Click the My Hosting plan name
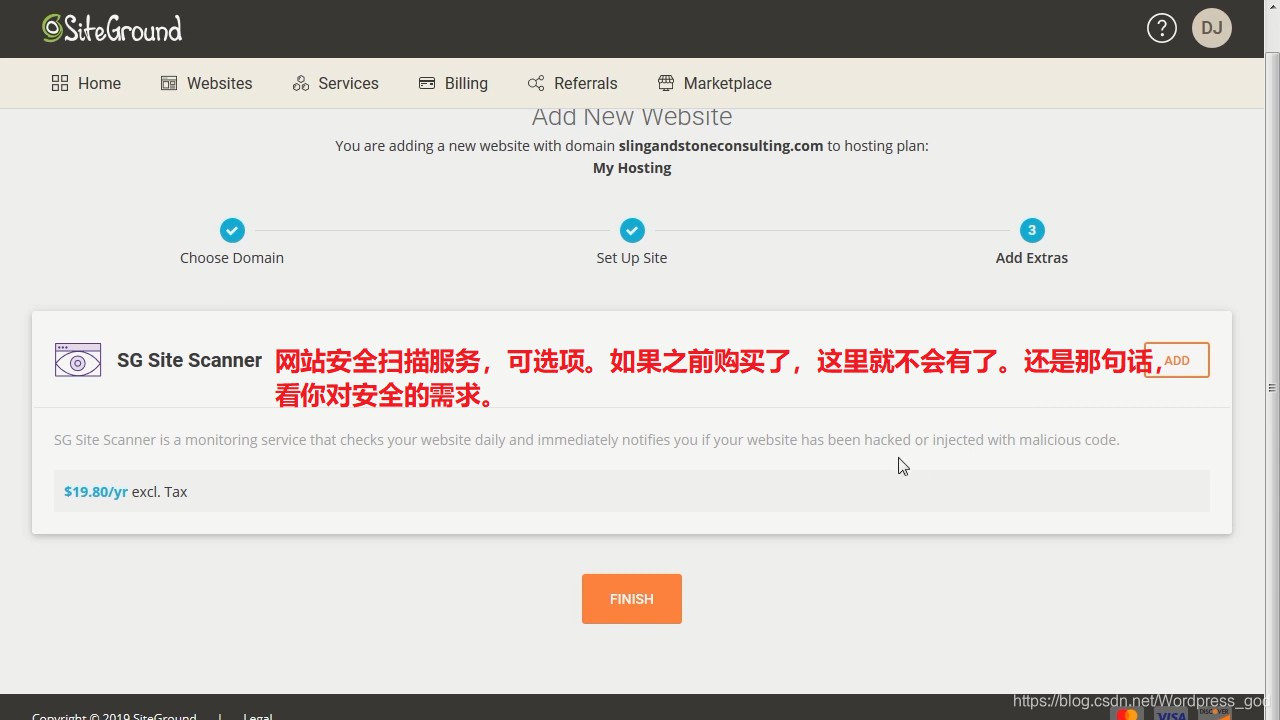 coord(632,168)
